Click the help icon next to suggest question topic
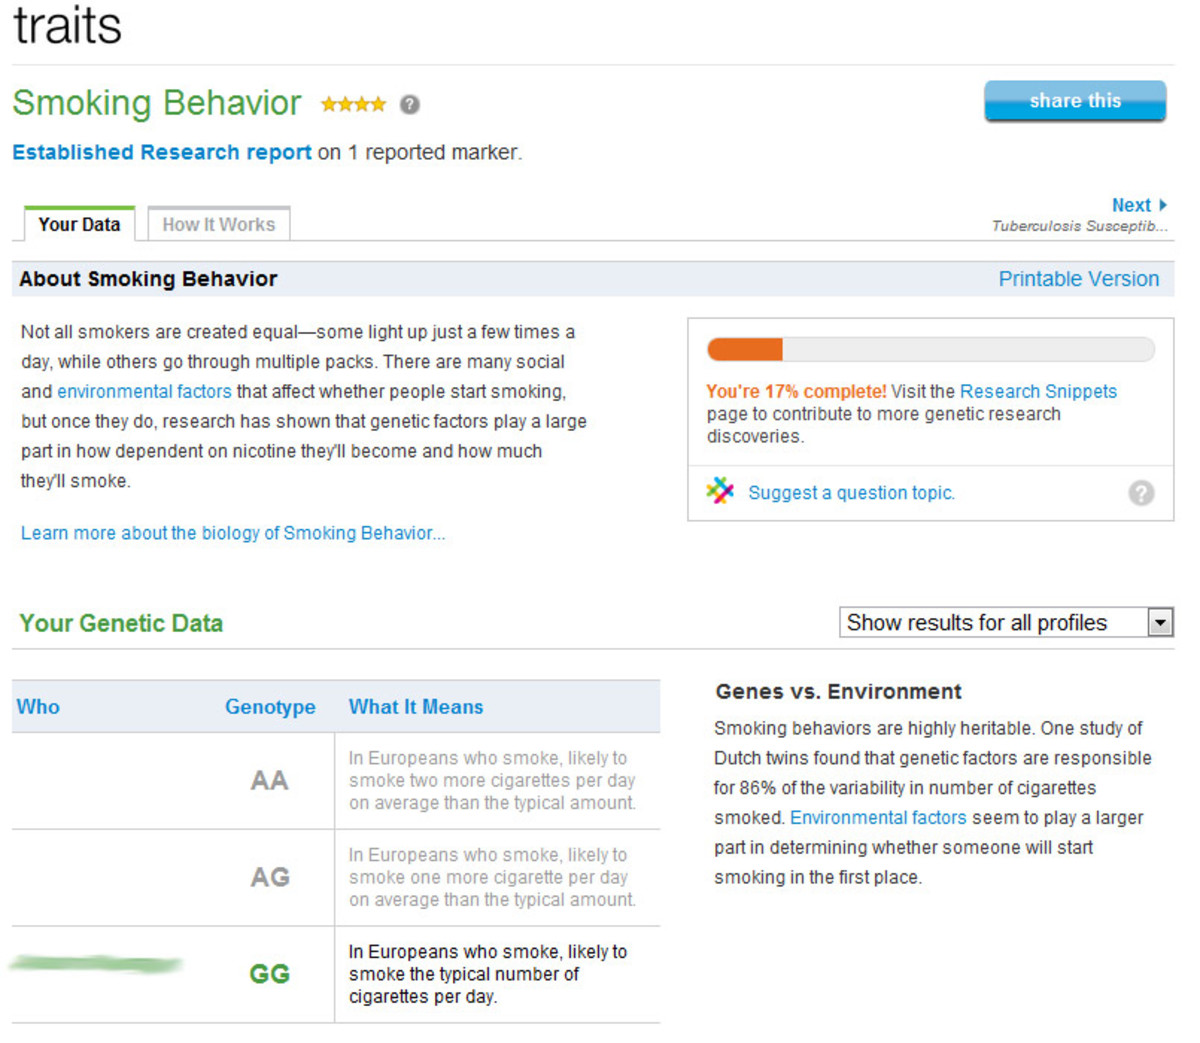Screen dimensions: 1200x1043 (x=1141, y=492)
